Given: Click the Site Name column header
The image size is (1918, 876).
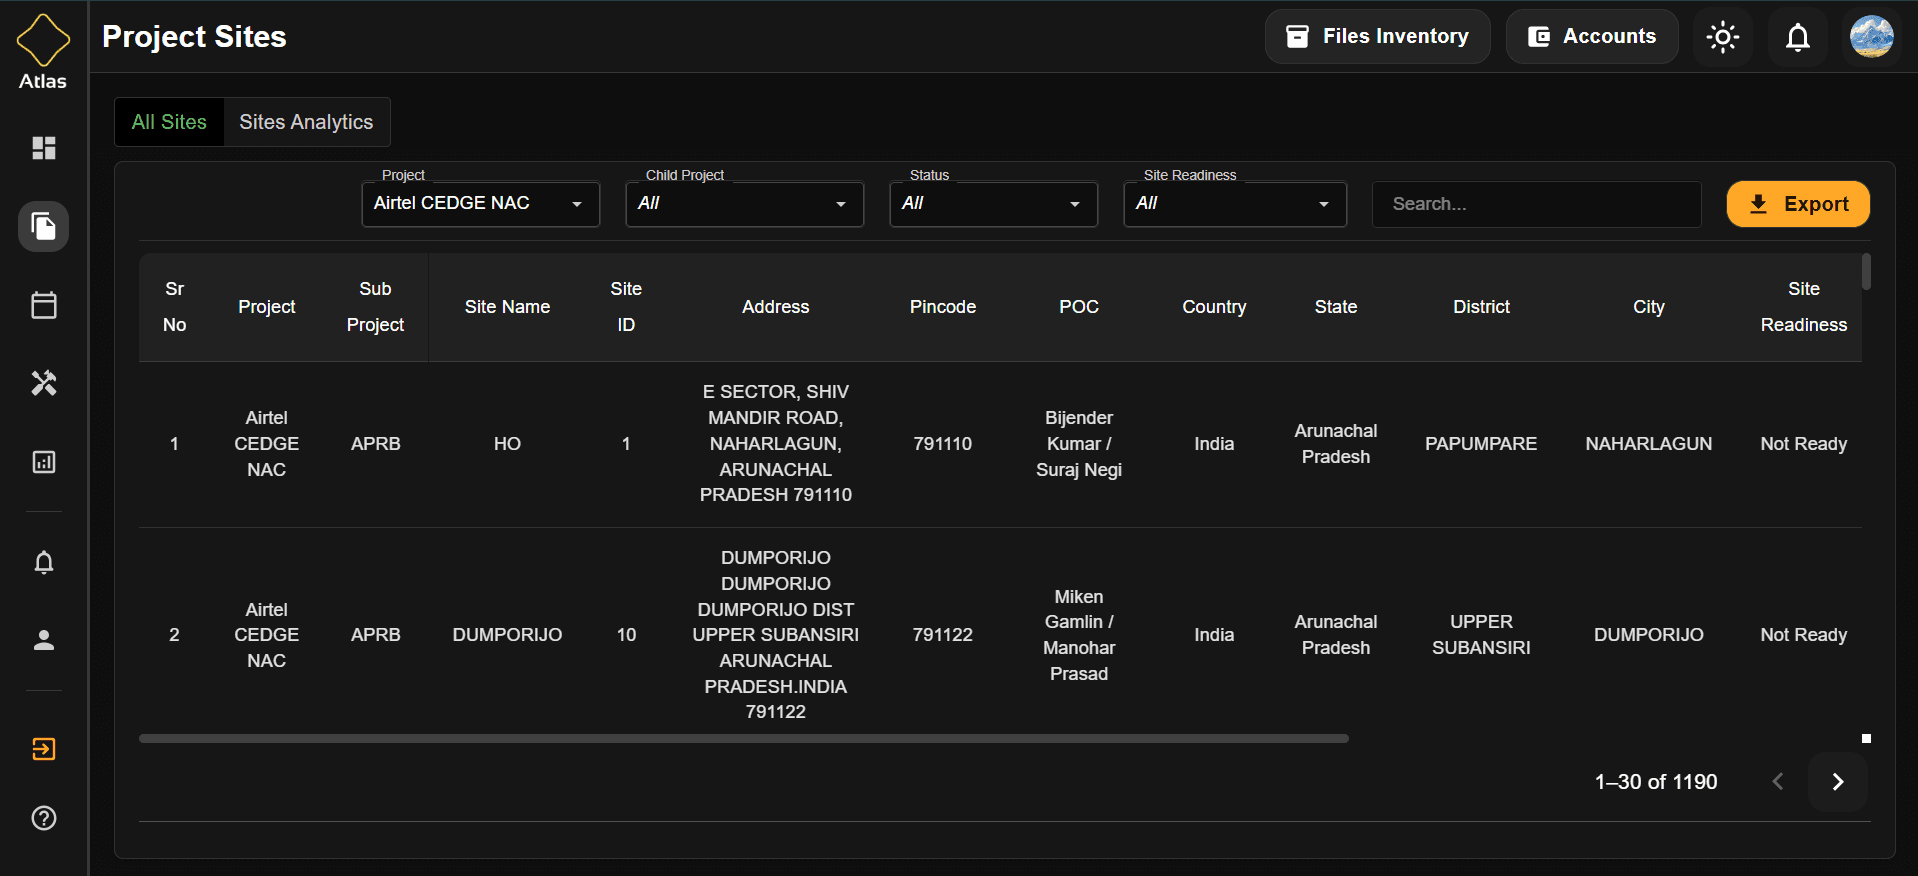Looking at the screenshot, I should click(x=507, y=307).
